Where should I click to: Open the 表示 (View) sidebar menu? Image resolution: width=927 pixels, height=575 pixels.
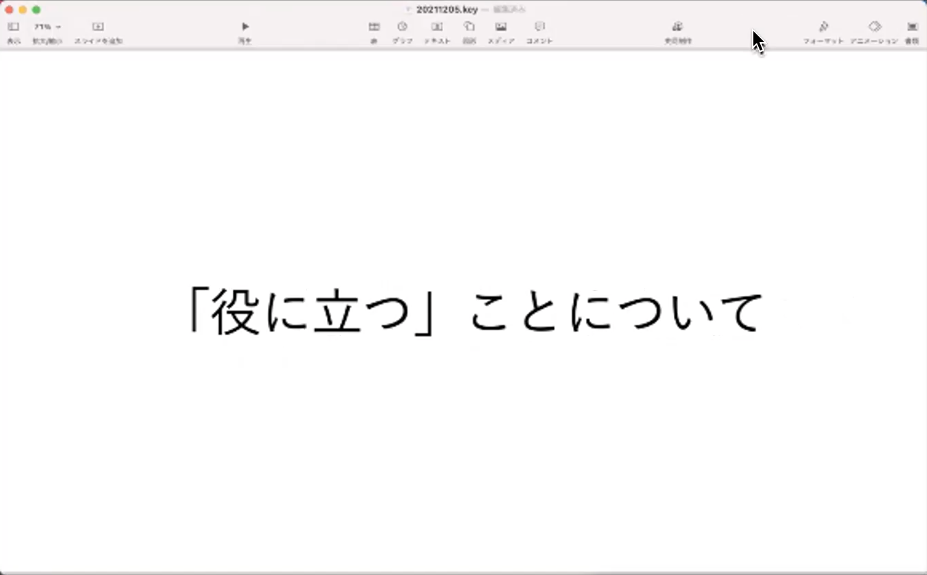pos(13,33)
